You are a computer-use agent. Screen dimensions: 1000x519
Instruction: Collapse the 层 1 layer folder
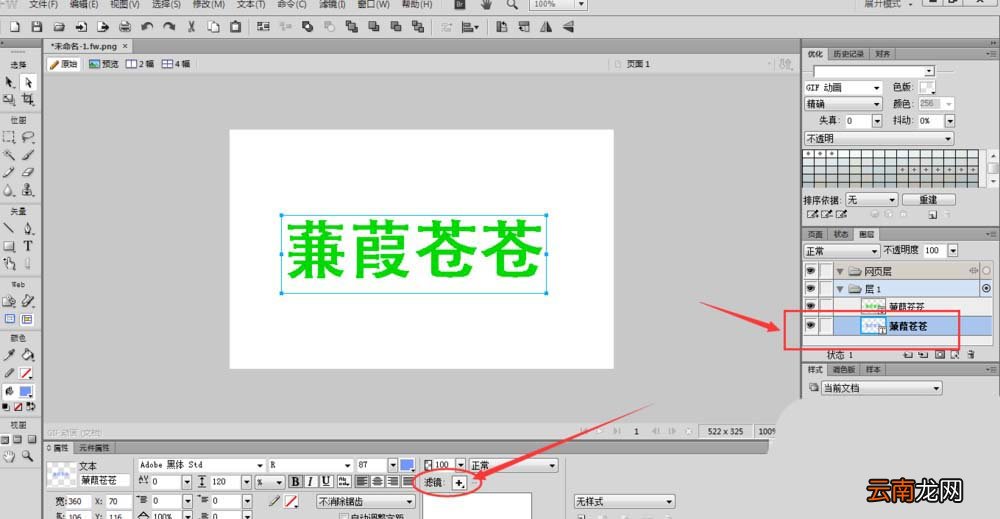[x=840, y=289]
